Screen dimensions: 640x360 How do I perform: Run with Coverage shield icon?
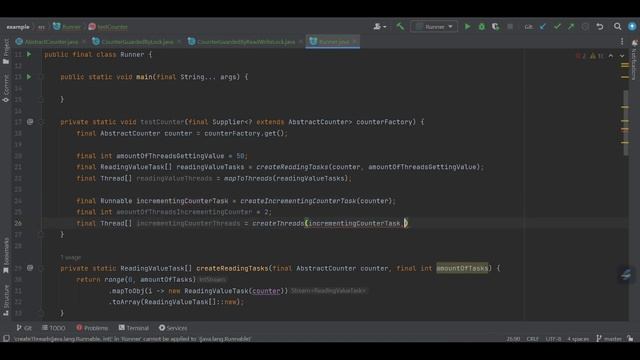point(495,27)
